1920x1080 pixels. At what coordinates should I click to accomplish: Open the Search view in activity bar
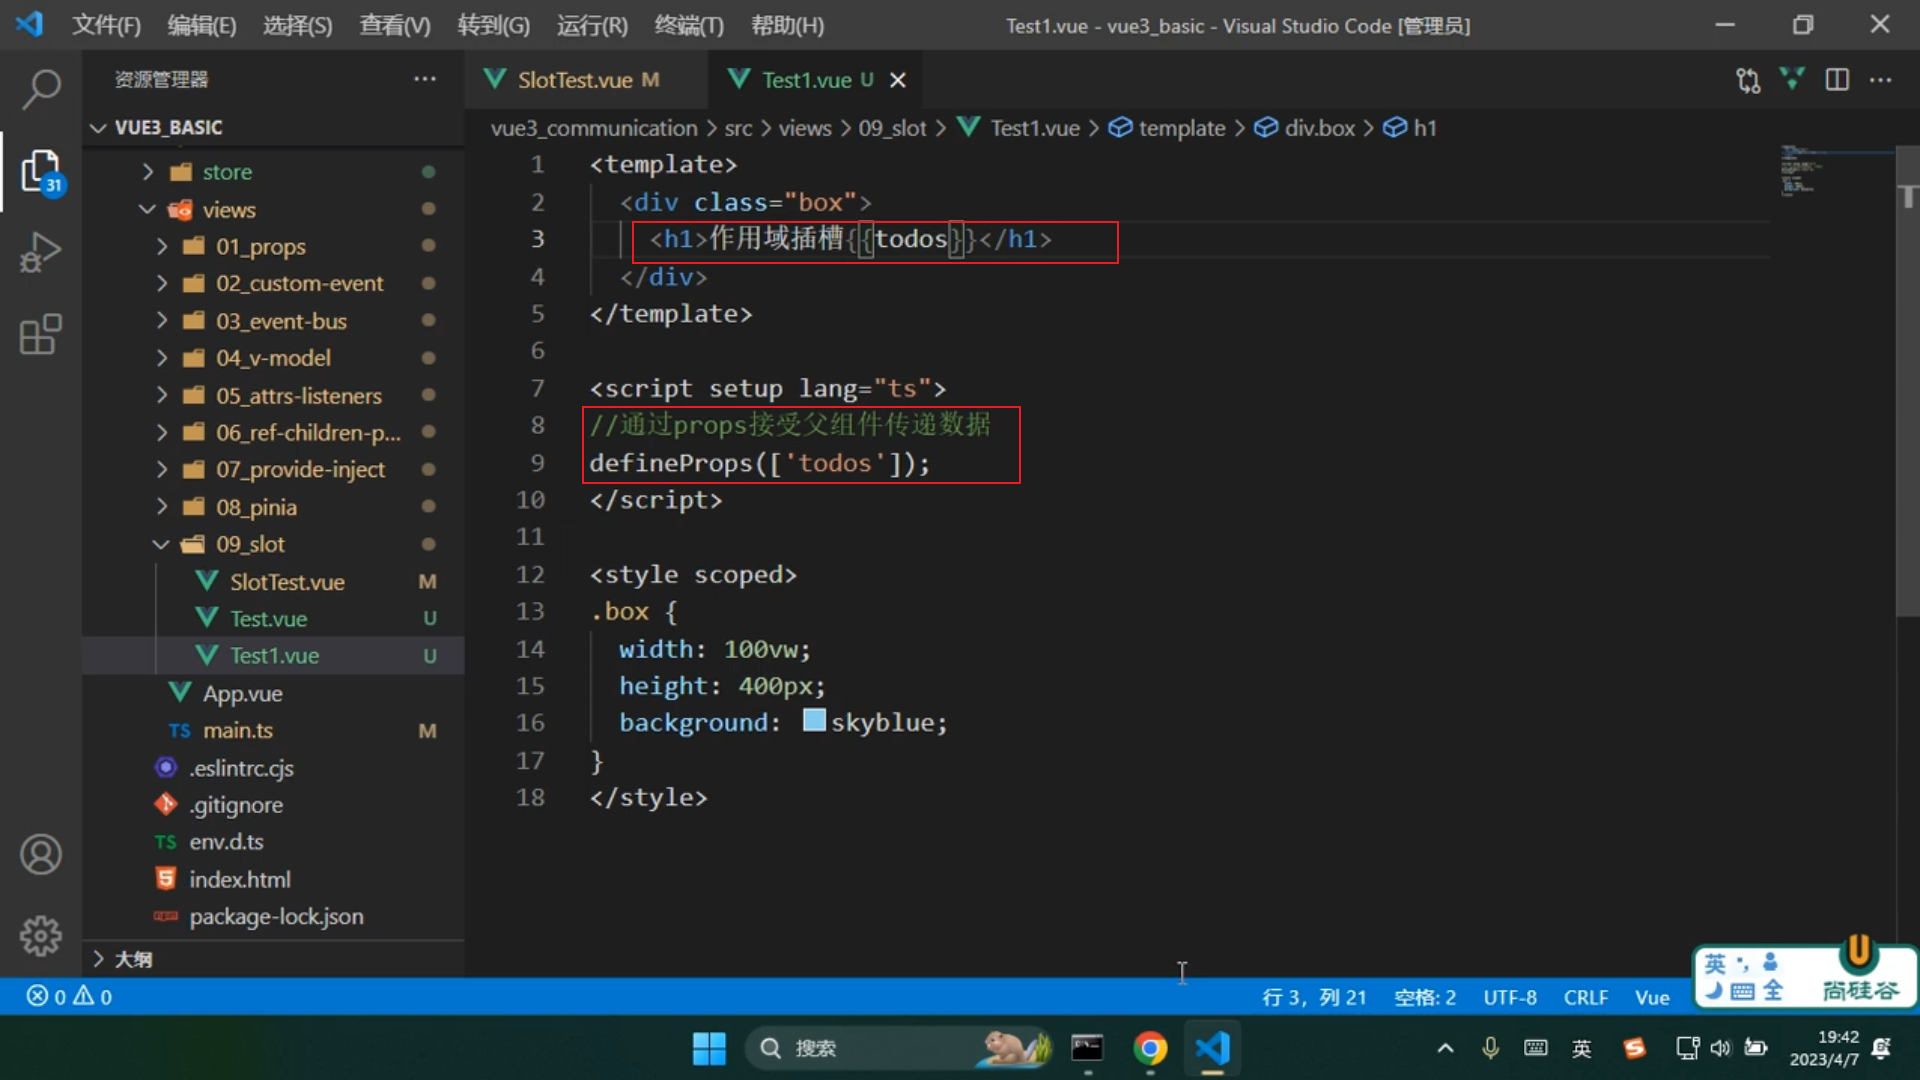(41, 89)
